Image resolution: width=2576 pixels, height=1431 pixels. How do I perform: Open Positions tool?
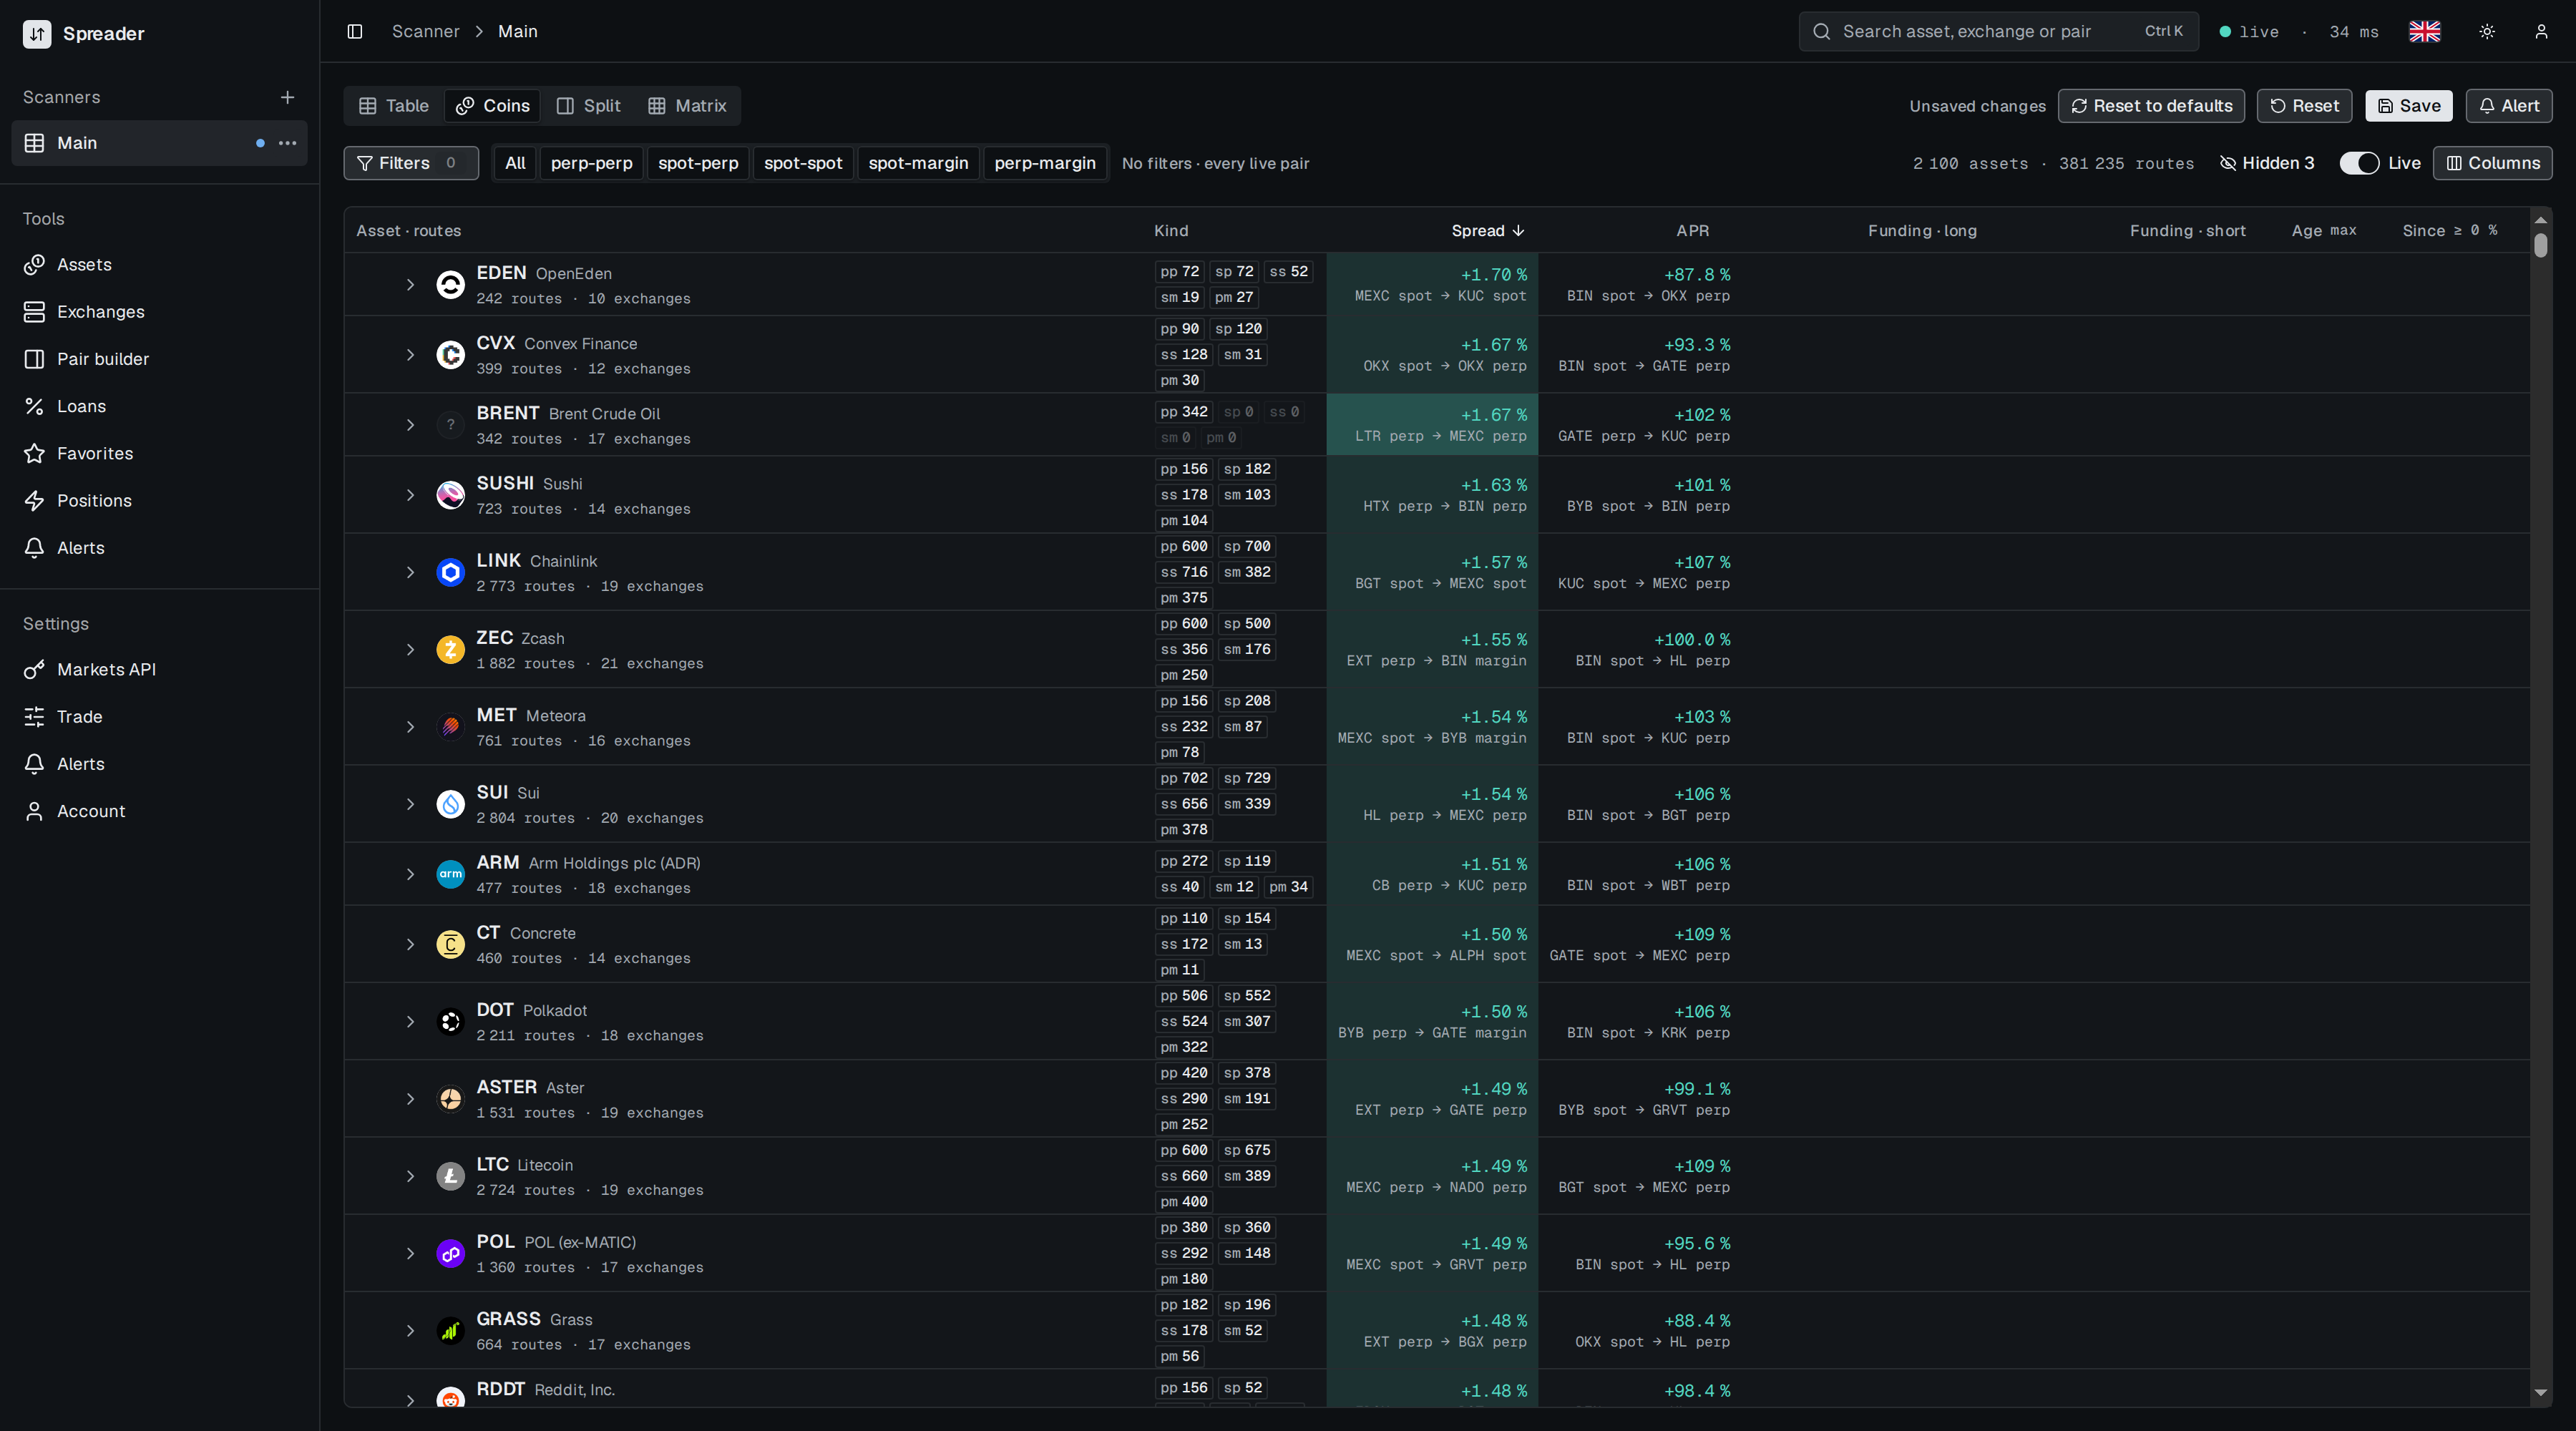[160, 501]
